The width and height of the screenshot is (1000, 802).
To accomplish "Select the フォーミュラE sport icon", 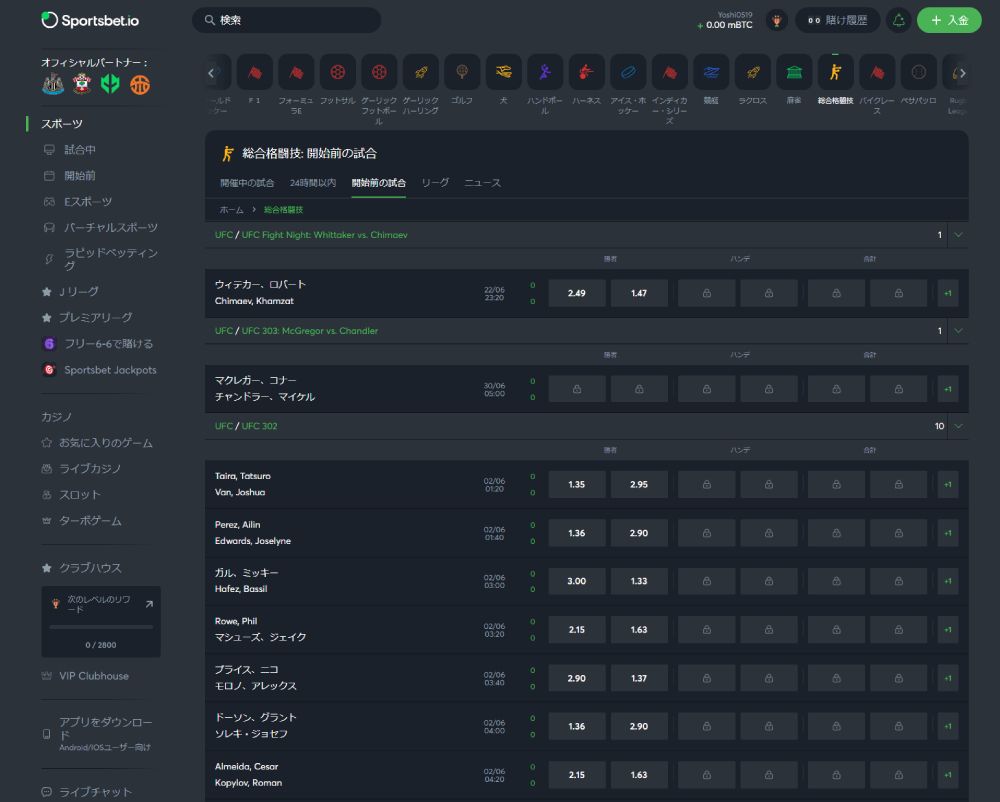I will pos(296,72).
